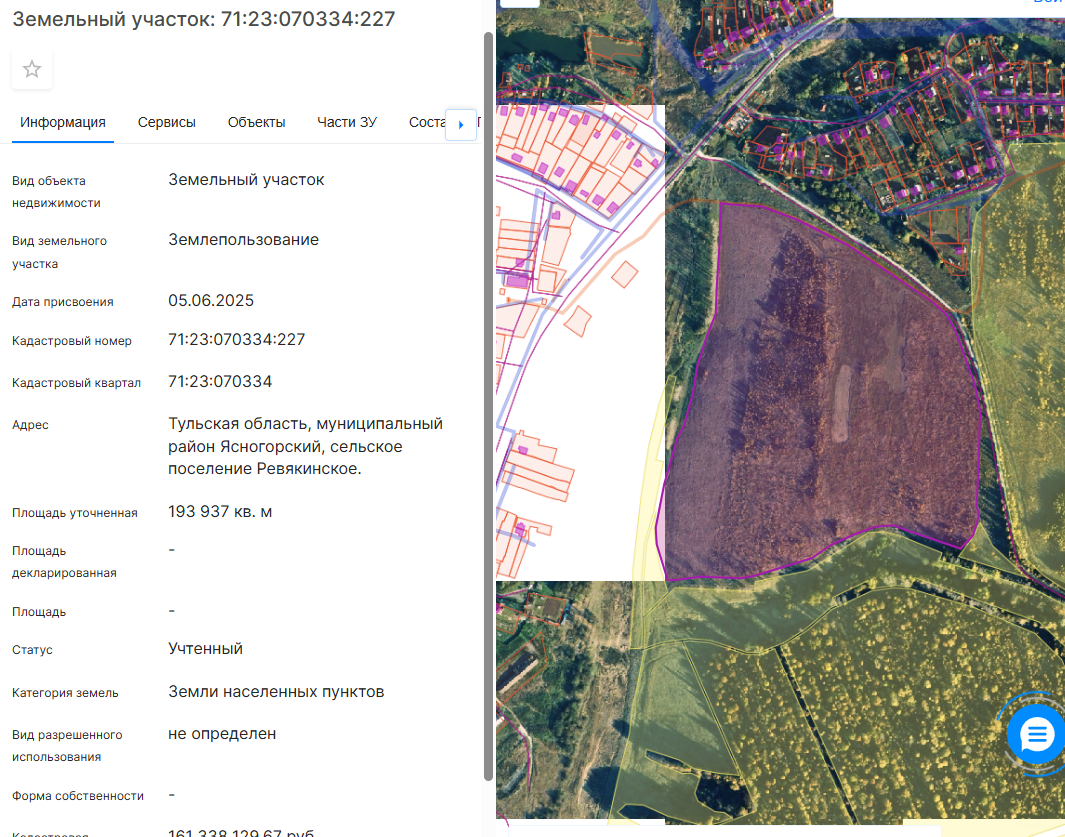Go to the Объекты tab

256,122
